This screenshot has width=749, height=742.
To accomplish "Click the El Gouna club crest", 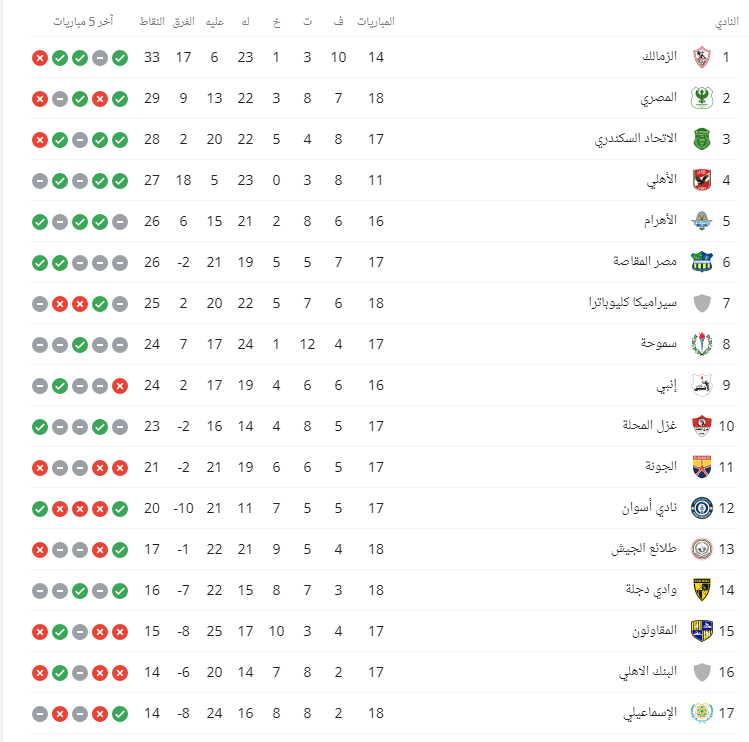I will coord(702,467).
